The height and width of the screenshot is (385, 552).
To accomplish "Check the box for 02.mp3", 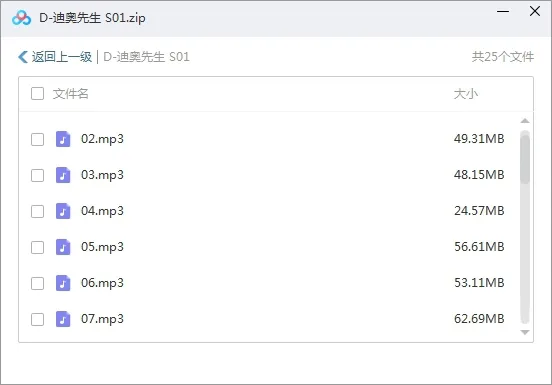I will click(x=37, y=139).
